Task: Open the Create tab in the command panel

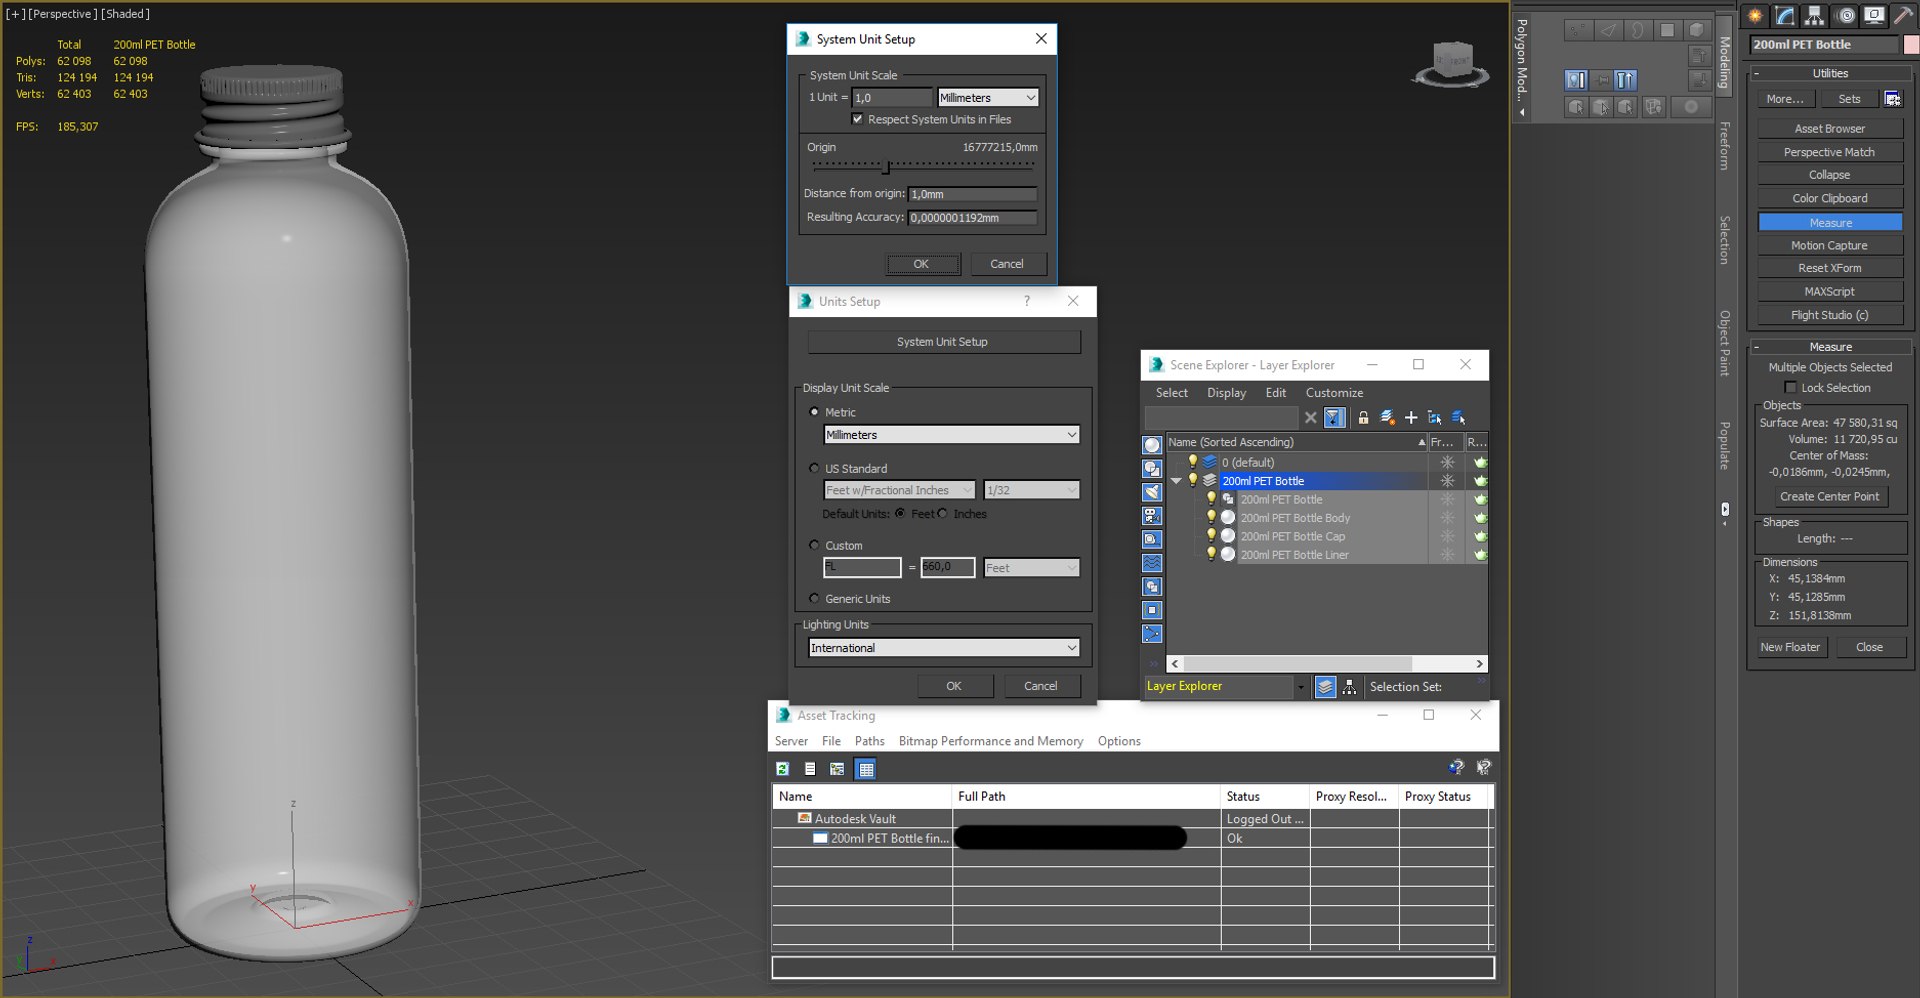Action: [1756, 16]
